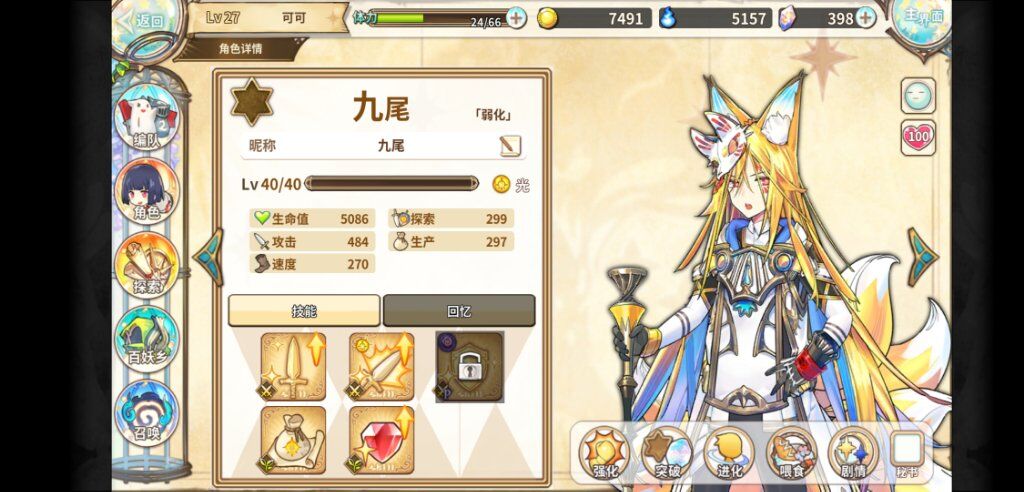Image resolution: width=1024 pixels, height=492 pixels.
Task: Toggle the 秘书 secretary checkbox
Action: [x=908, y=450]
